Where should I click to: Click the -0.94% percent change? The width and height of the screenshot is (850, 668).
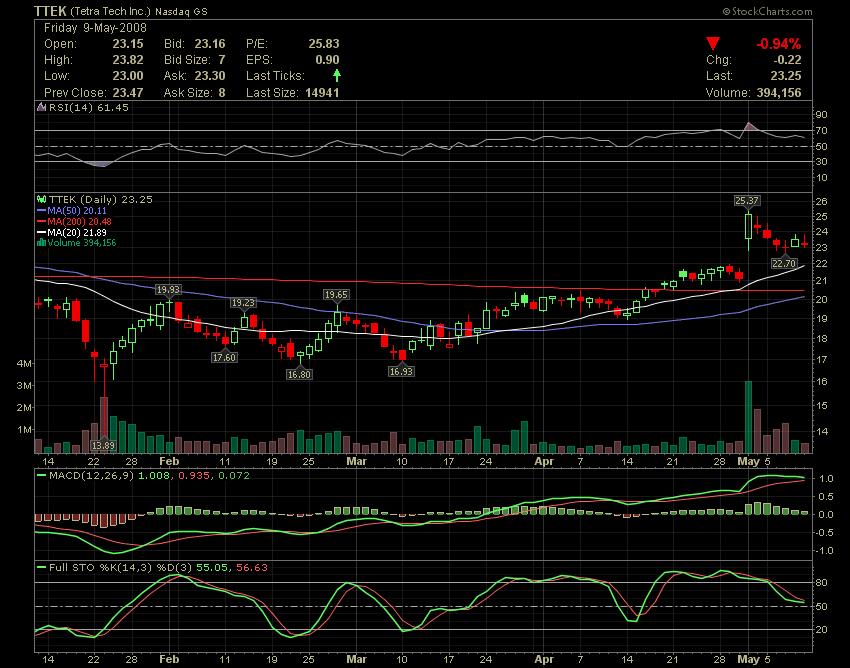(778, 44)
